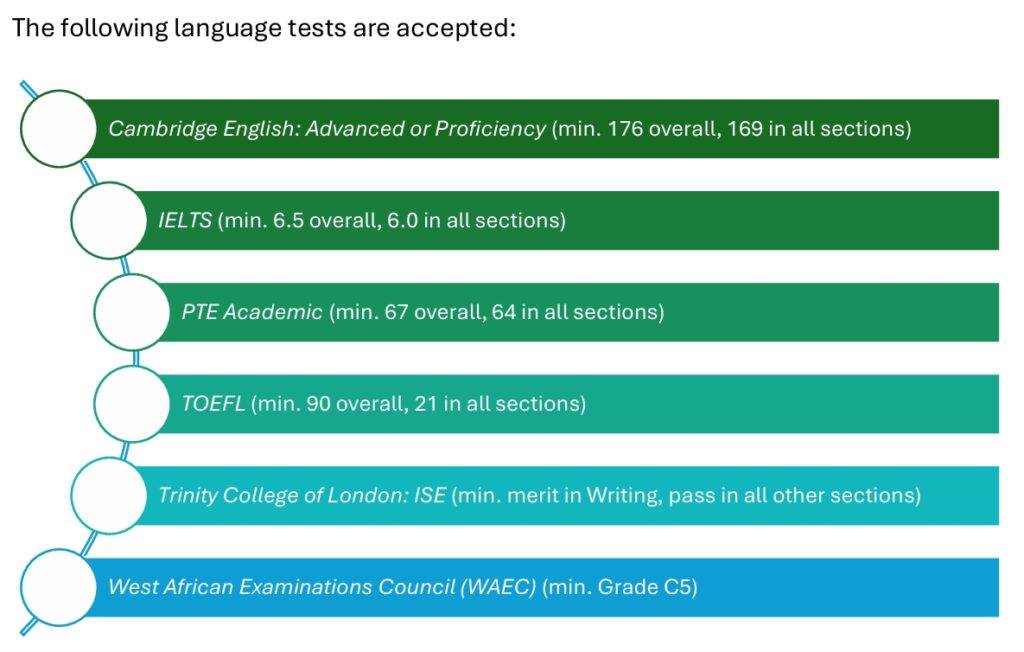The width and height of the screenshot is (1024, 652).
Task: Click the circle beside Trinity College ISE
Action: pos(109,495)
